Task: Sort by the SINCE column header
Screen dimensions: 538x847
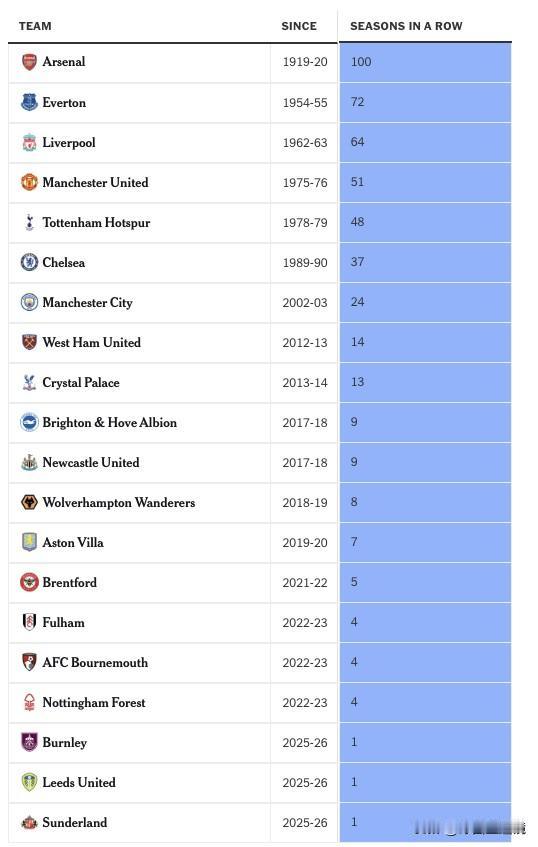Action: 299,26
